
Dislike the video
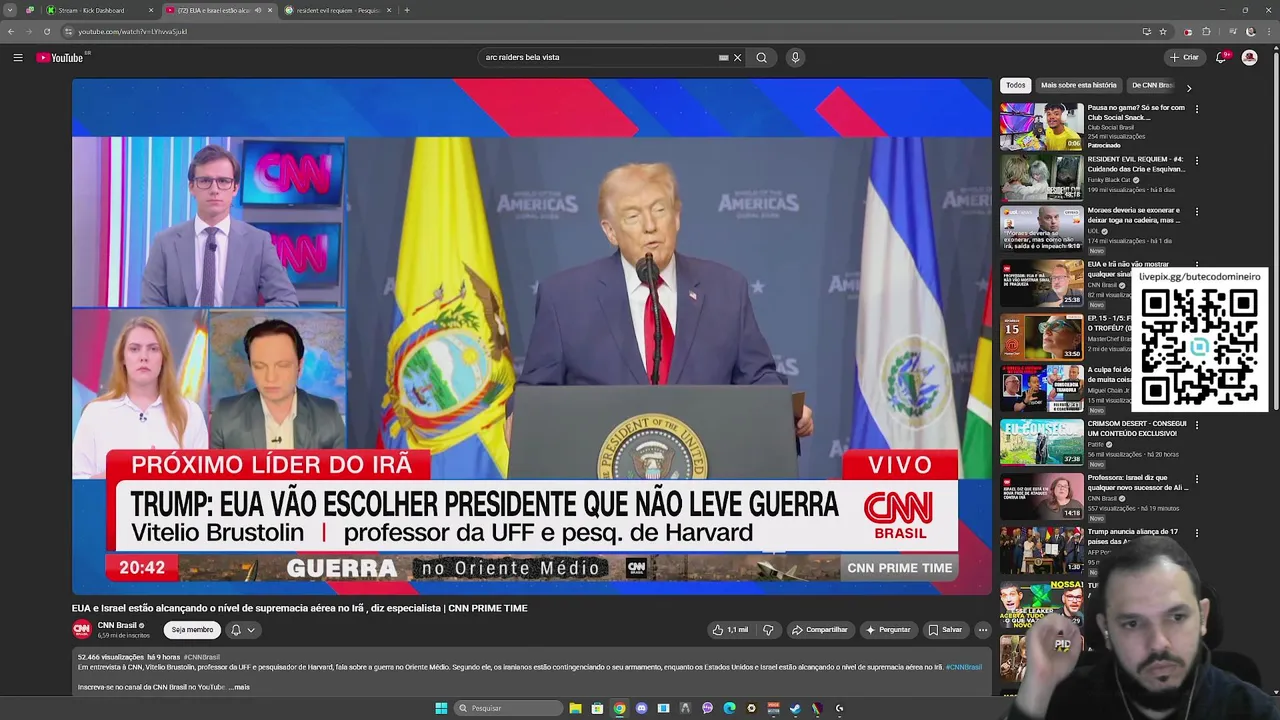point(768,630)
